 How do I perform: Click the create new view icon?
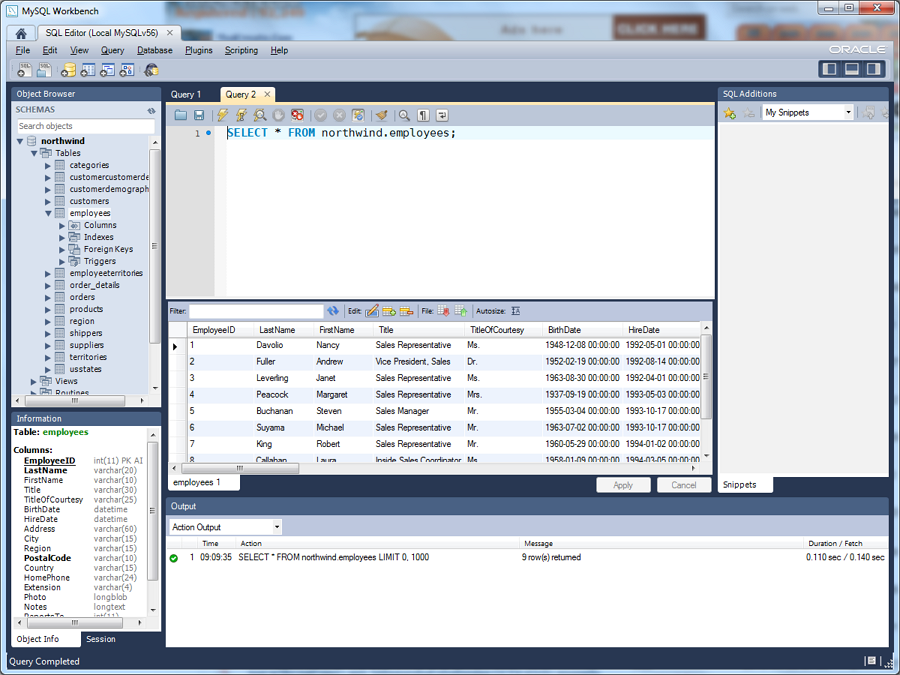(107, 70)
